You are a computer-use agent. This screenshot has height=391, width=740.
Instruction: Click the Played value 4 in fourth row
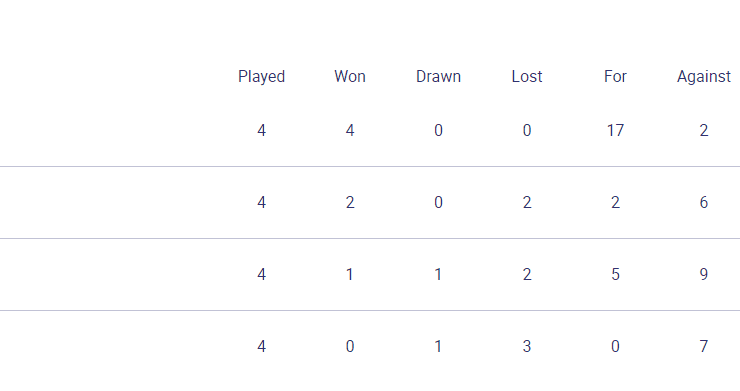(x=261, y=347)
